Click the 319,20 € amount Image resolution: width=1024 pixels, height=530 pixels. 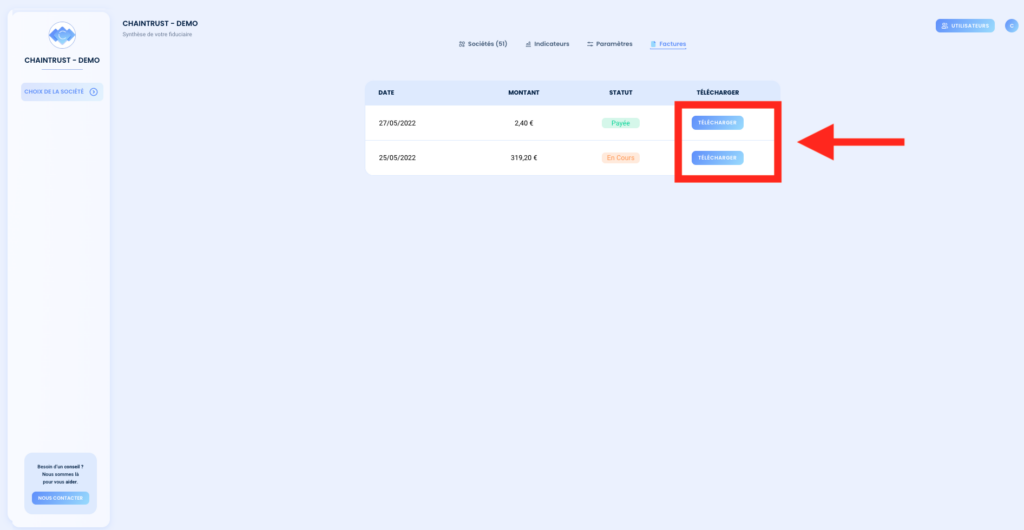[524, 158]
